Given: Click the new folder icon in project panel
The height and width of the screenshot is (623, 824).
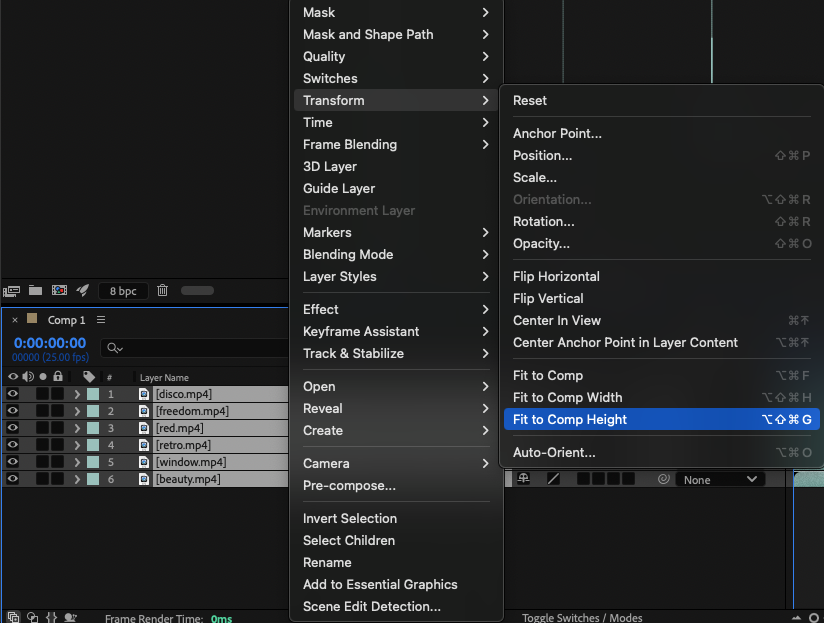Looking at the screenshot, I should tap(35, 290).
